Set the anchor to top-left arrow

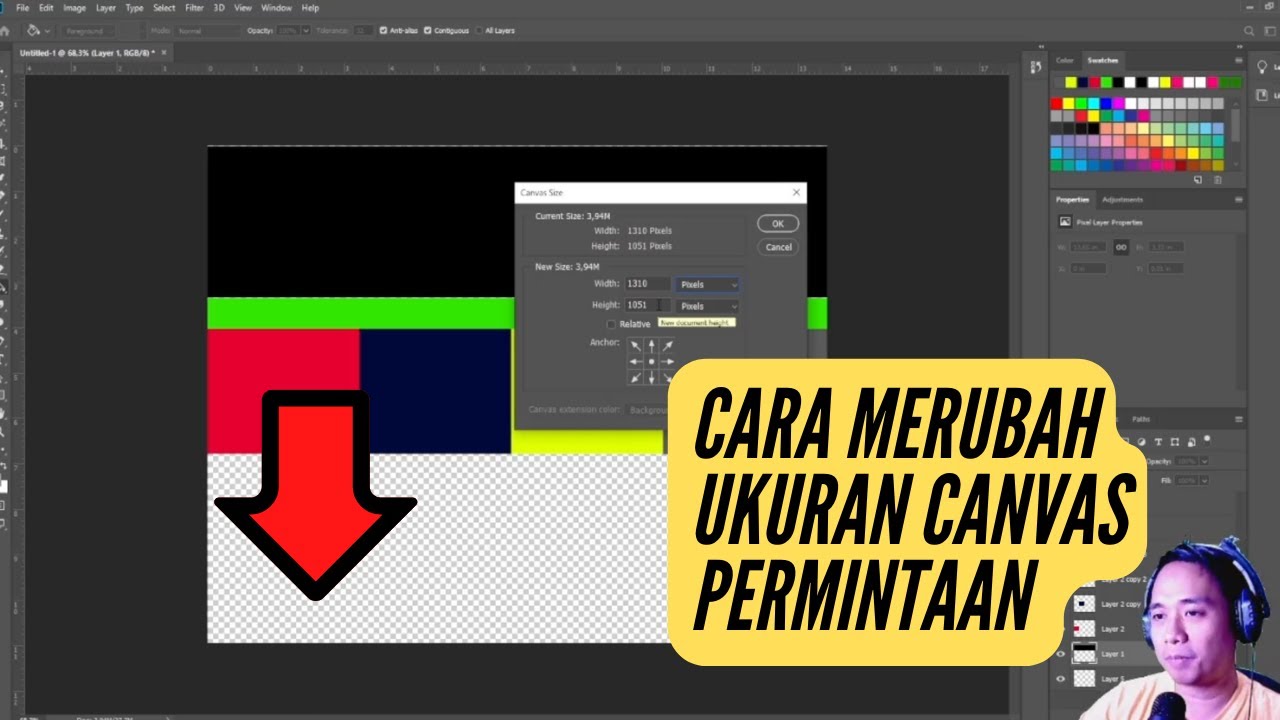click(636, 346)
